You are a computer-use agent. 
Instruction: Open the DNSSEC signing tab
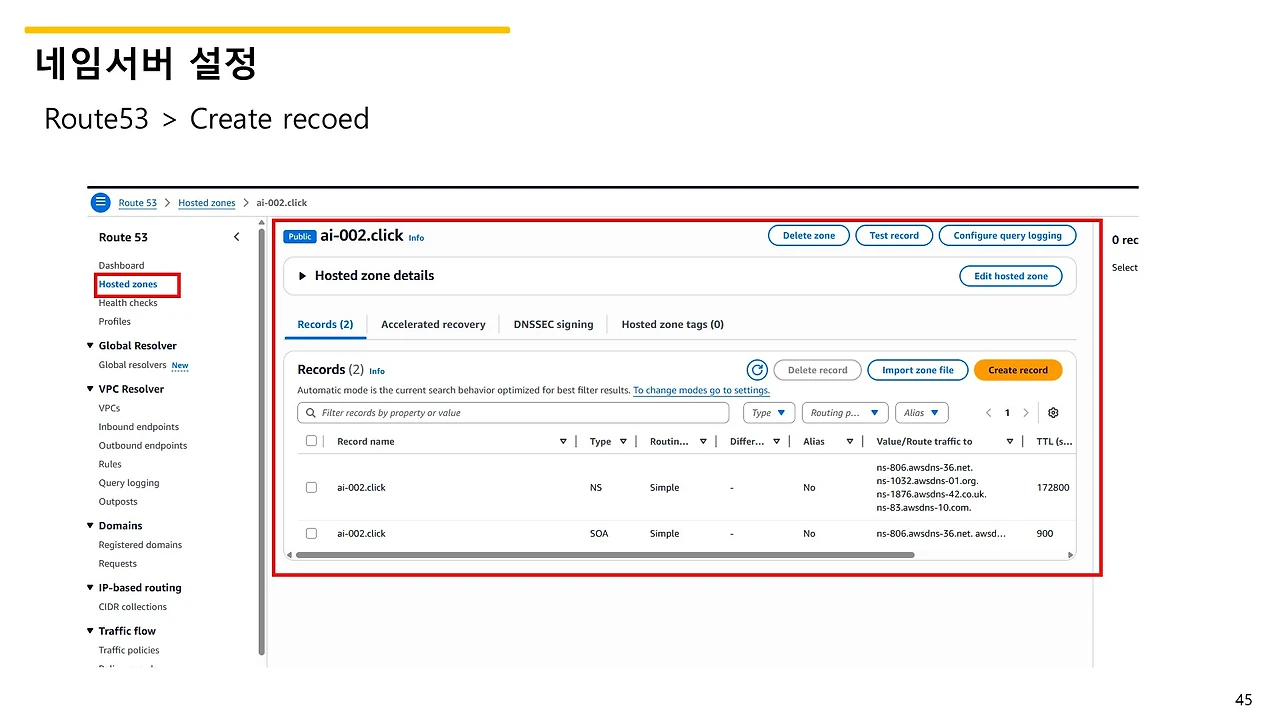pos(553,325)
